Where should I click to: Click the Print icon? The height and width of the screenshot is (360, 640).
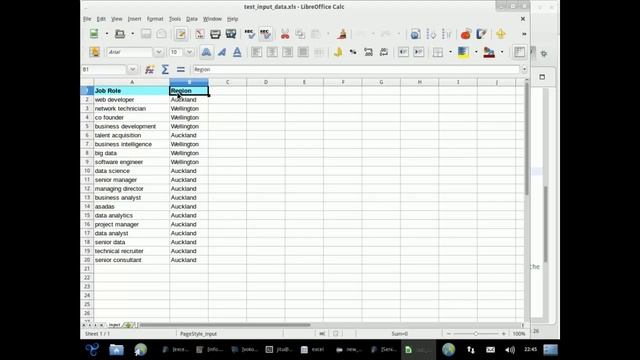click(215, 34)
